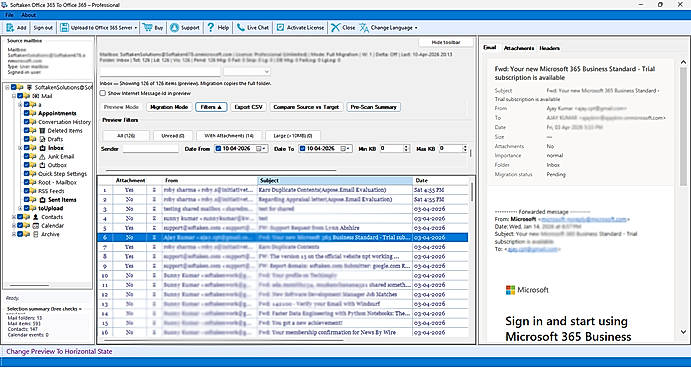The image size is (691, 368).
Task: Switch to the Attachments tab
Action: pos(519,48)
